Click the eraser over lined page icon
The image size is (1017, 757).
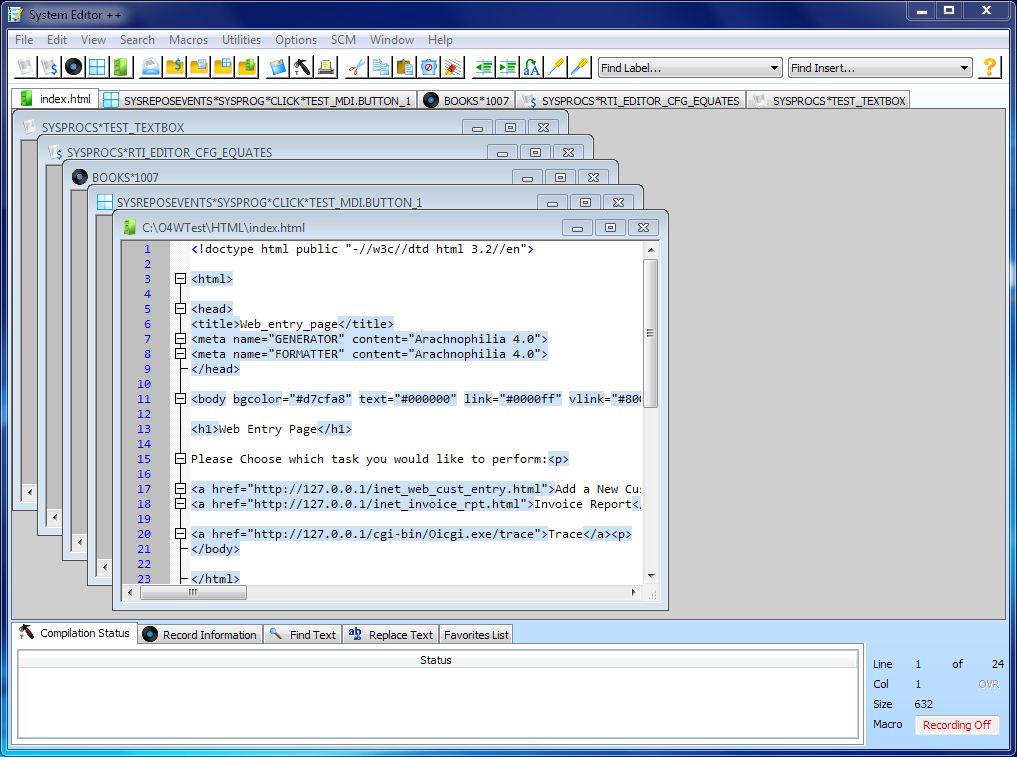pos(453,67)
